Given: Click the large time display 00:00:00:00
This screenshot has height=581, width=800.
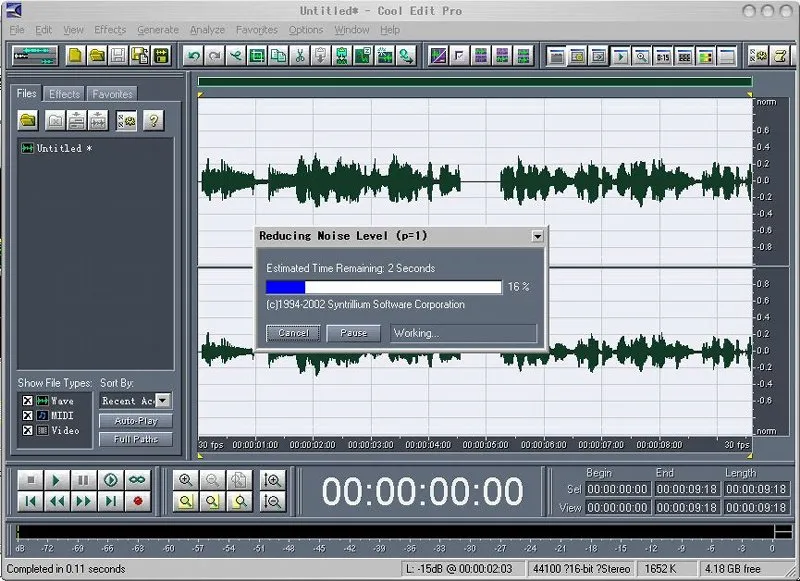Looking at the screenshot, I should coord(422,491).
